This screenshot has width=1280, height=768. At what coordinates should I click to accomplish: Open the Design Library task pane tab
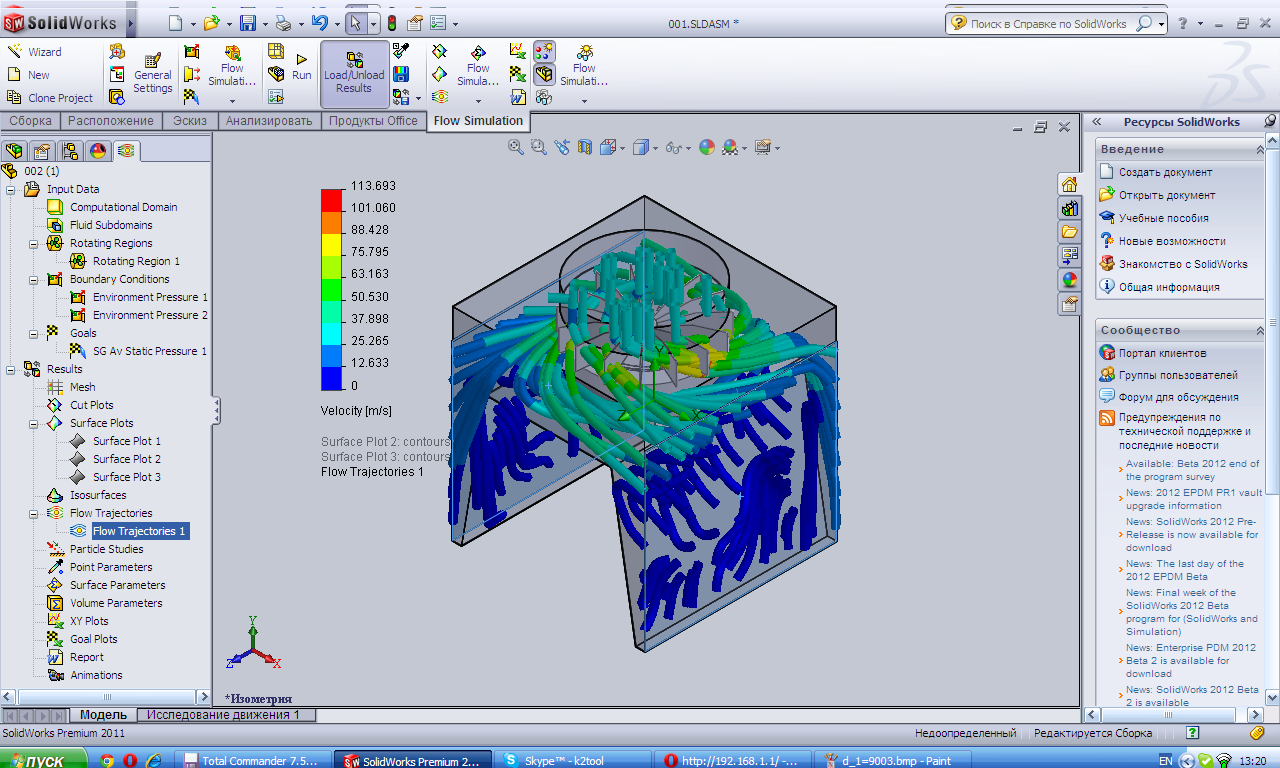(1070, 208)
